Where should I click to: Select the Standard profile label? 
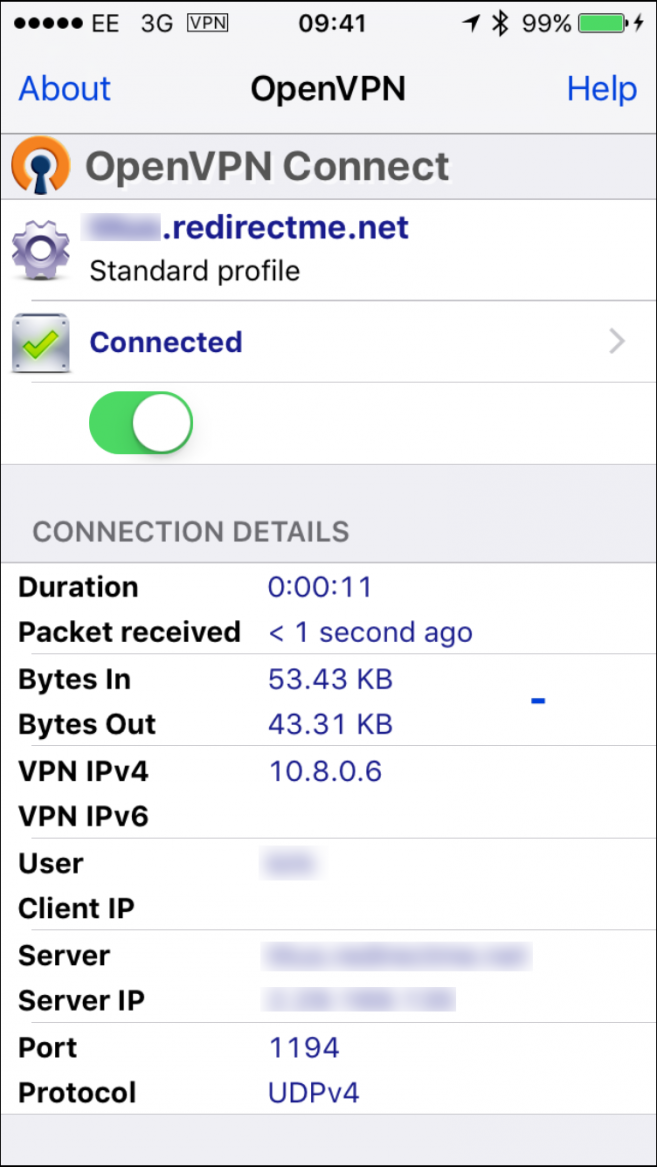coord(194,270)
